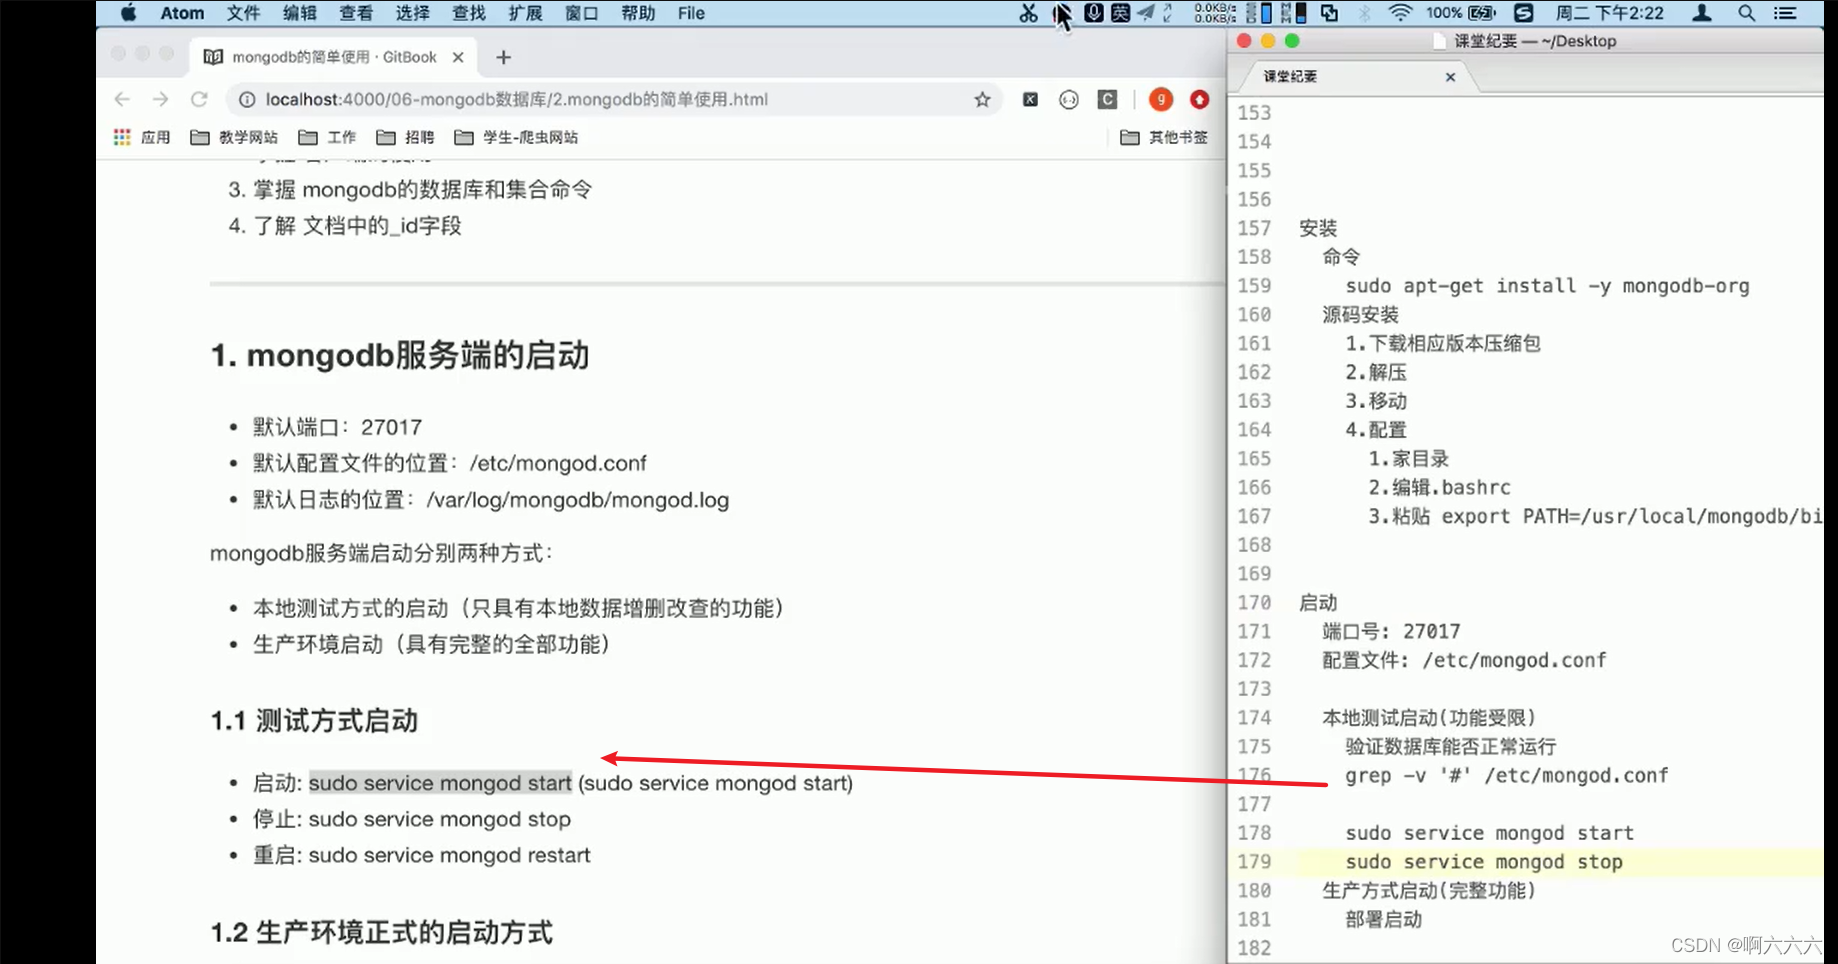Viewport: 1838px width, 964px height.
Task: Click the paper plane icon in menu bar
Action: pos(1146,13)
